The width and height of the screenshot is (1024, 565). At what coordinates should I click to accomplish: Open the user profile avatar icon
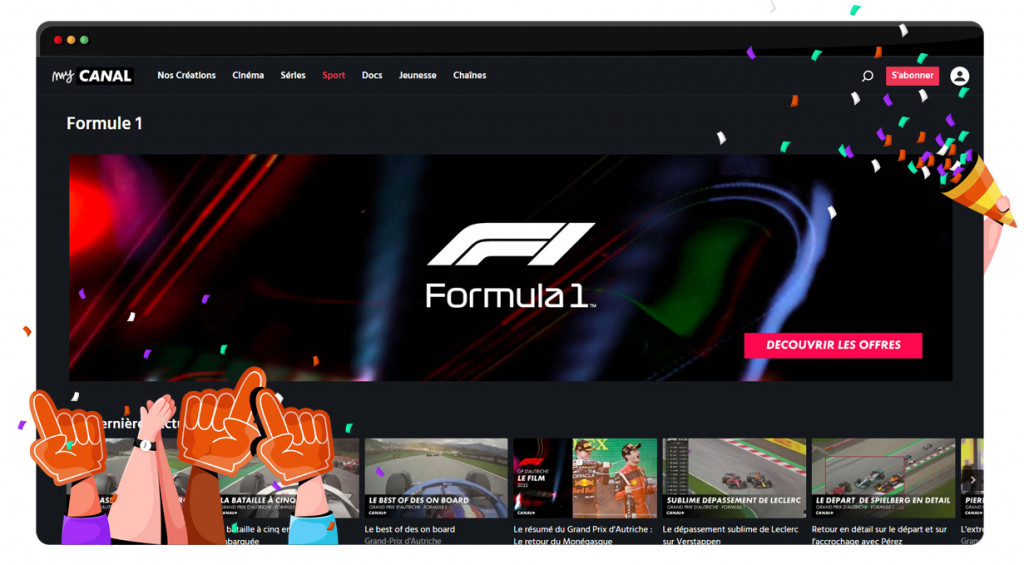click(x=959, y=76)
